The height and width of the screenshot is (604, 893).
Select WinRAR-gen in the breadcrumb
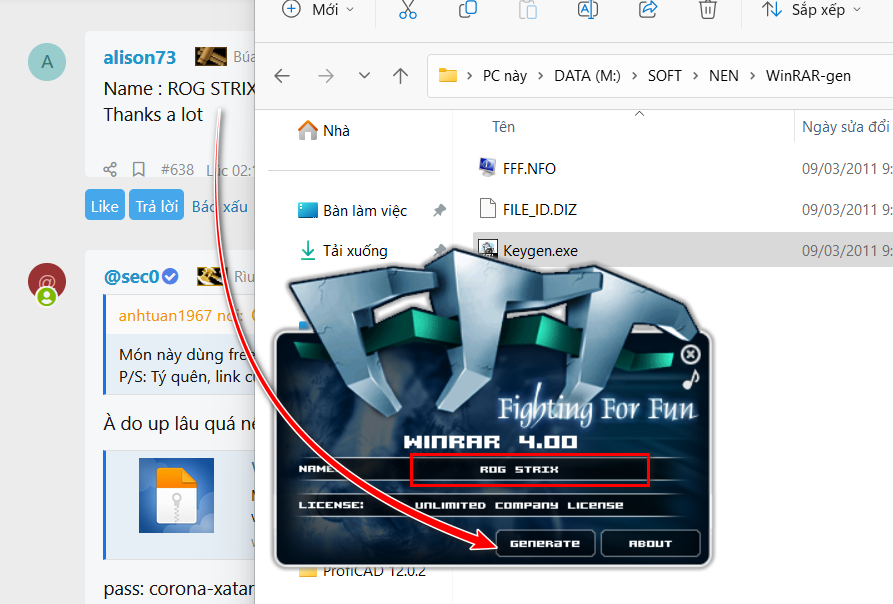[808, 76]
